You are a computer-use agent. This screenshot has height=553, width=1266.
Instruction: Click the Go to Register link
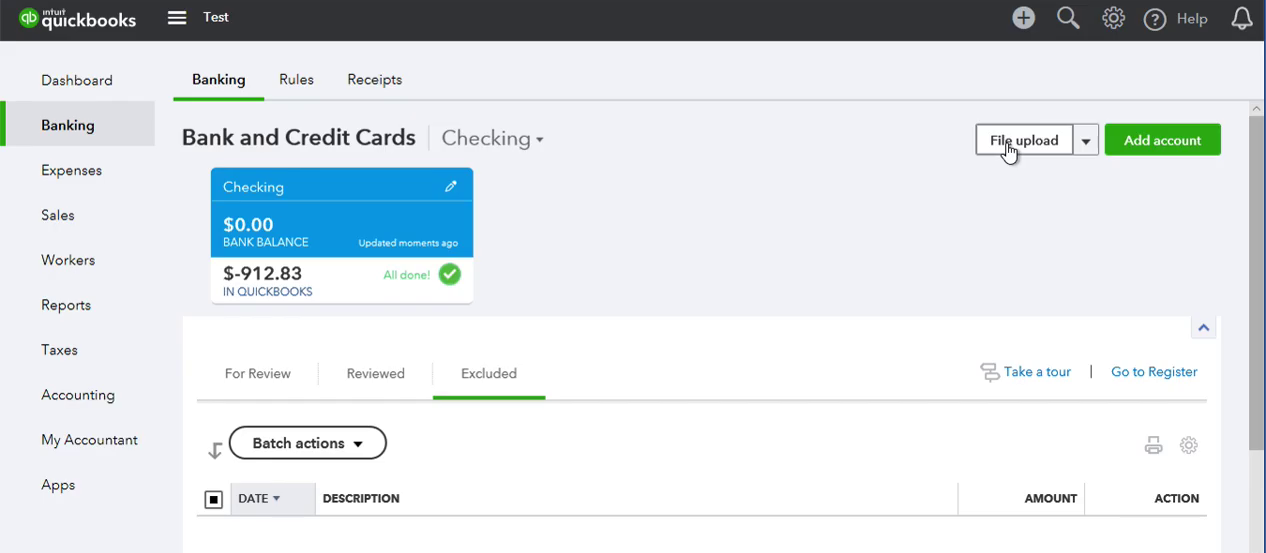[x=1154, y=372]
